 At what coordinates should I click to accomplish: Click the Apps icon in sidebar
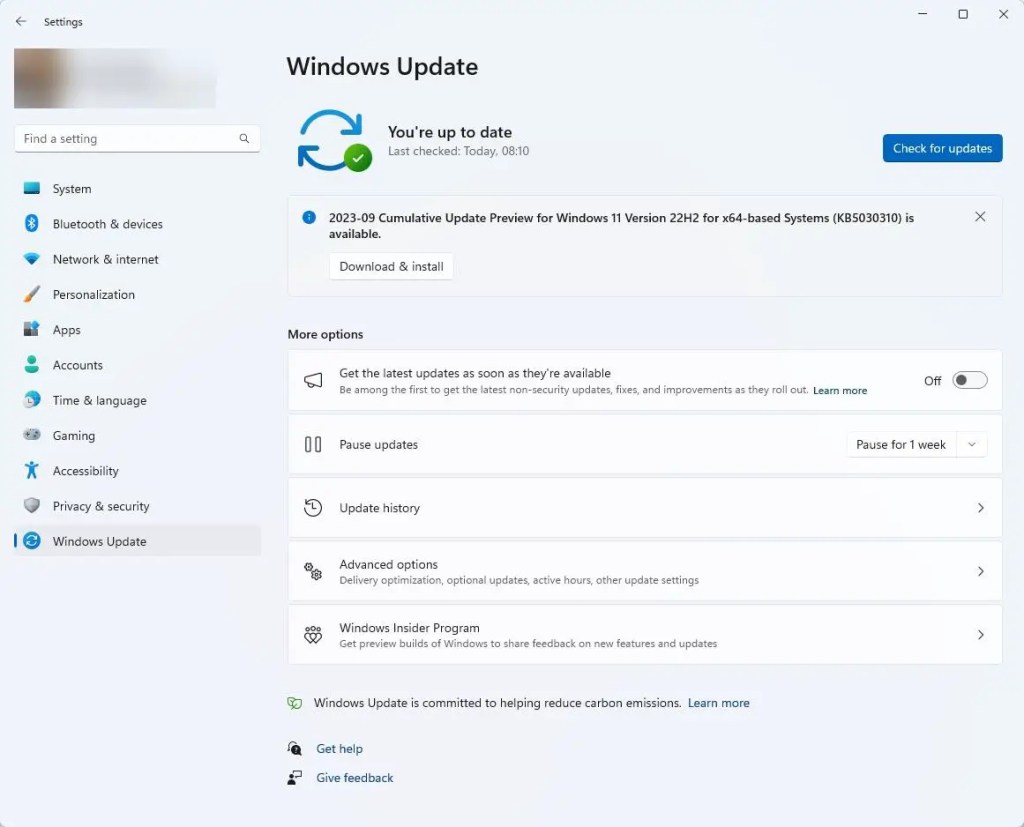coord(31,329)
